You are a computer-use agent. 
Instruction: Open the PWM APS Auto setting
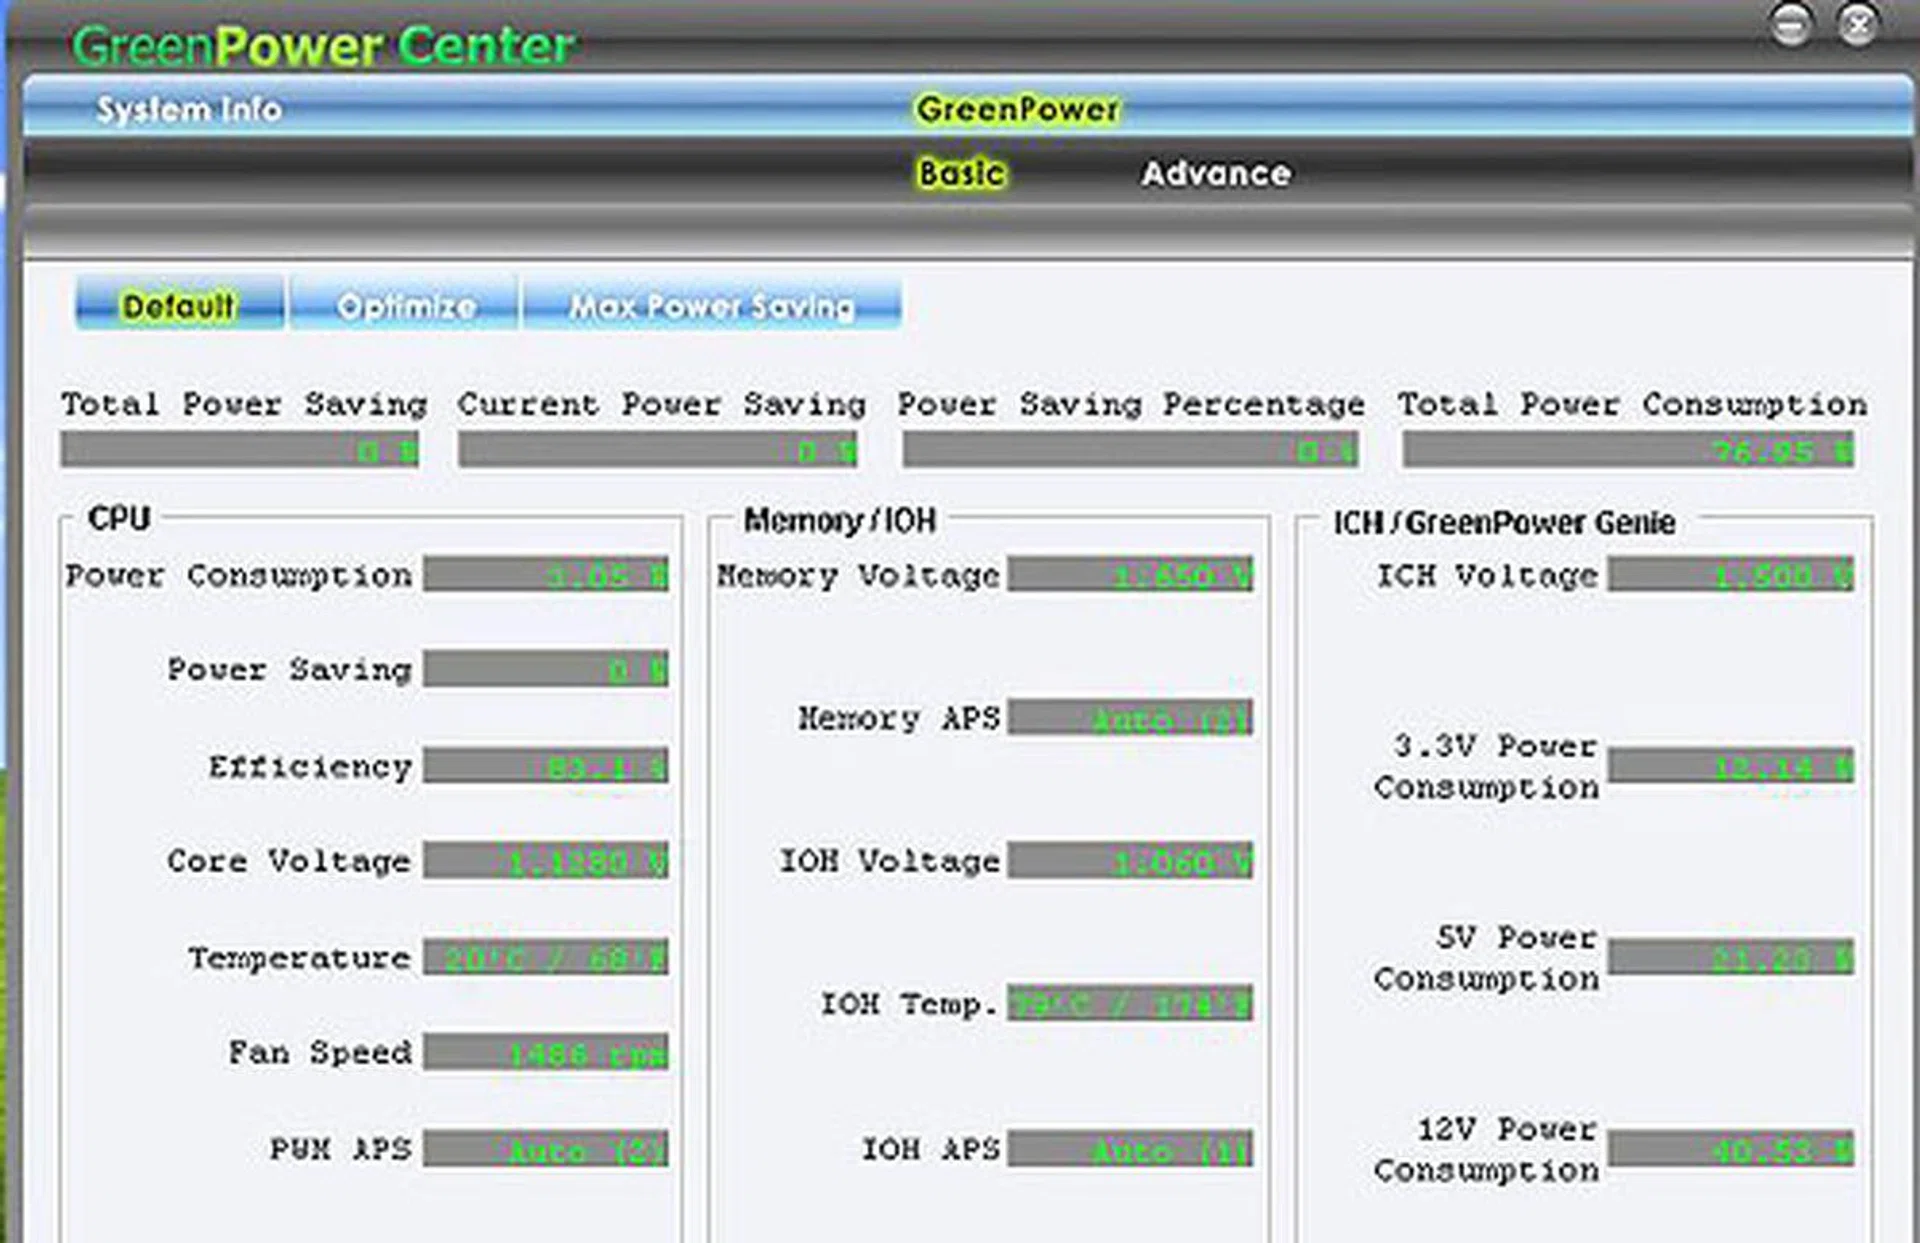pyautogui.click(x=546, y=1150)
